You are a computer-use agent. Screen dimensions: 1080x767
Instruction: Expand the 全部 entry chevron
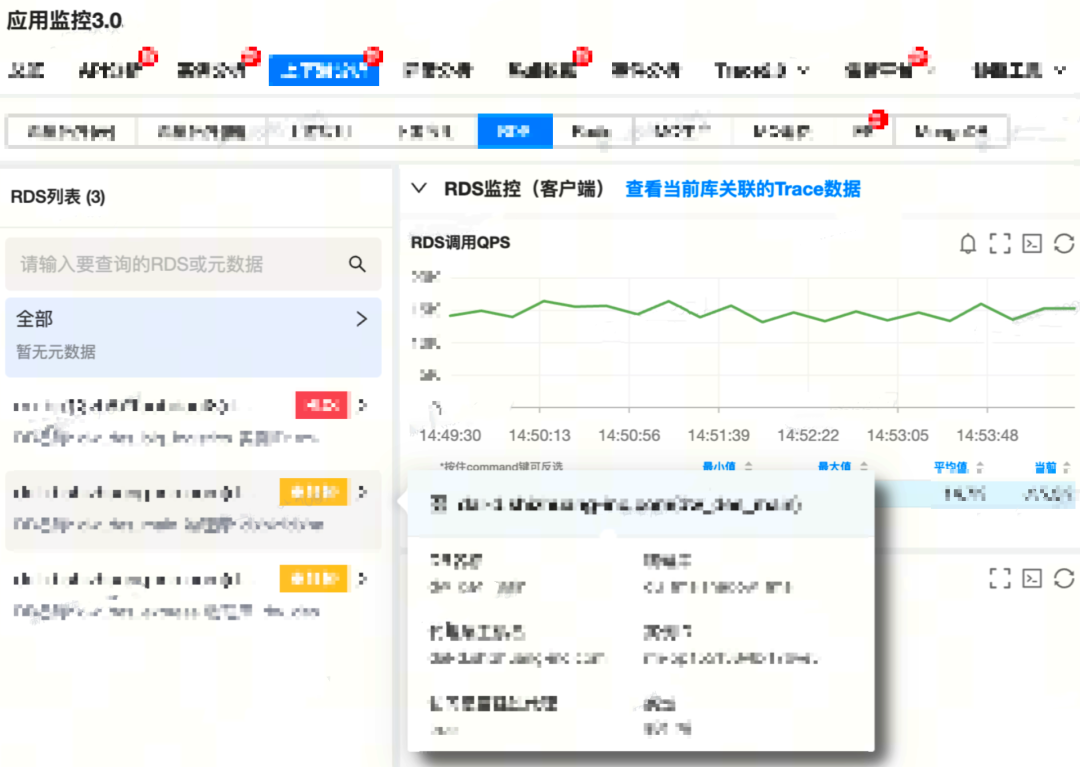(362, 319)
